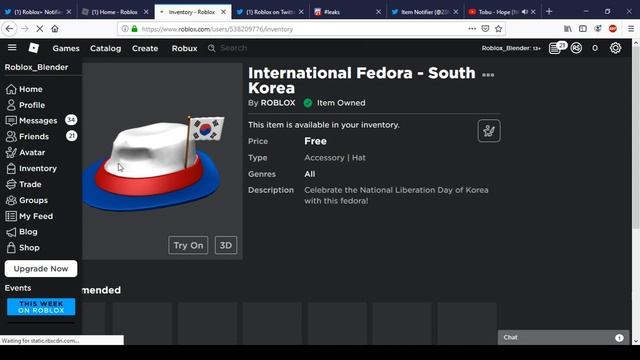
Task: Open the Firefox library icon
Action: click(568, 29)
